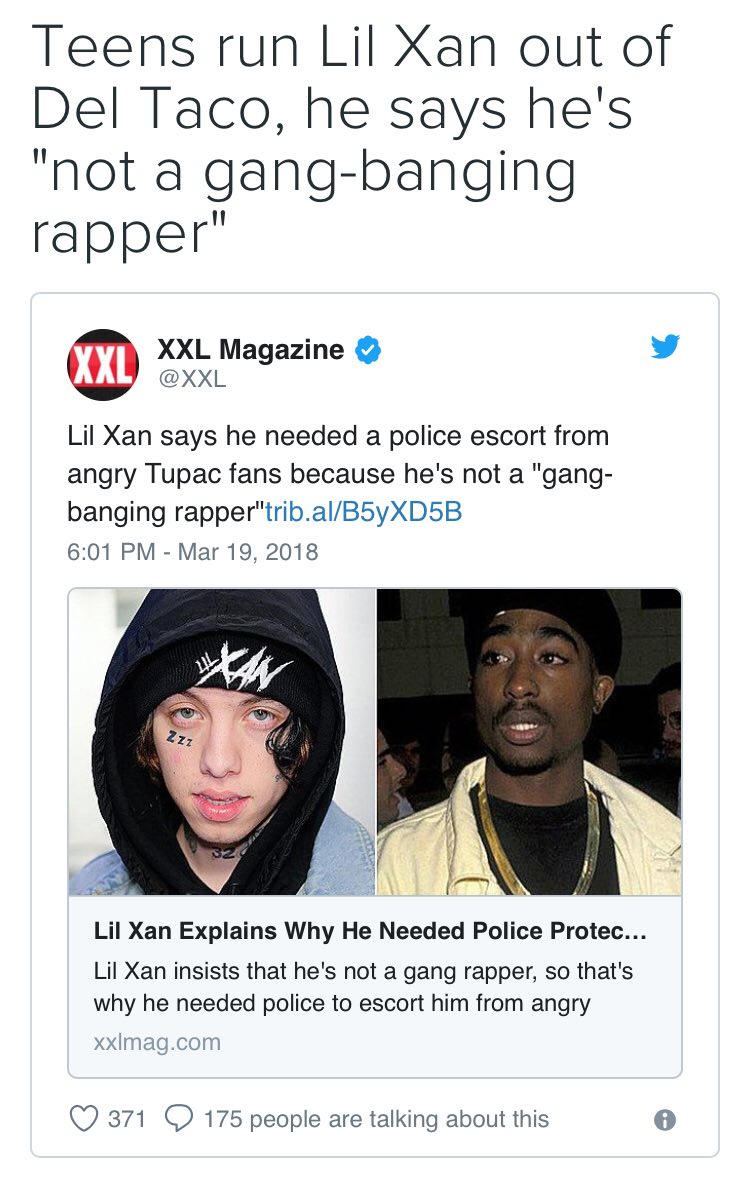750x1177 pixels.
Task: Open the Twitter bird icon in tweet corner
Action: [664, 346]
